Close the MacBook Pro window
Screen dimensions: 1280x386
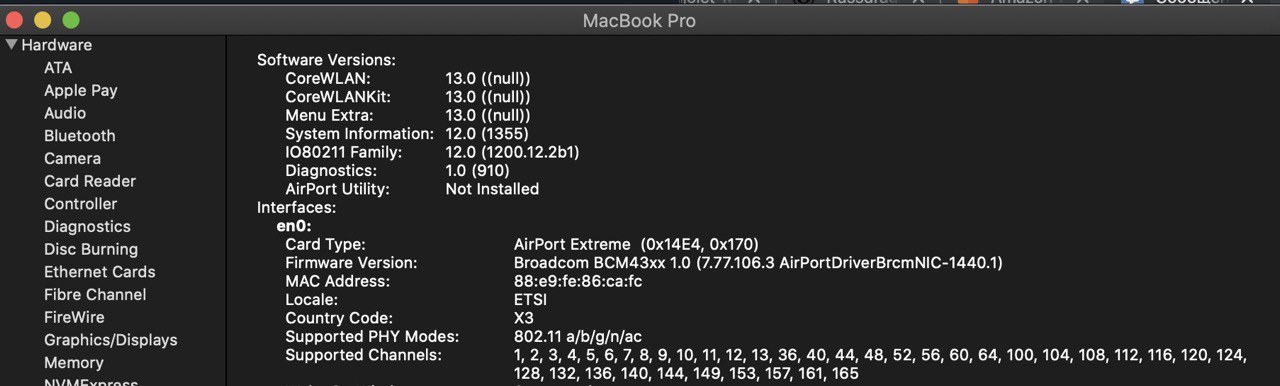14,20
